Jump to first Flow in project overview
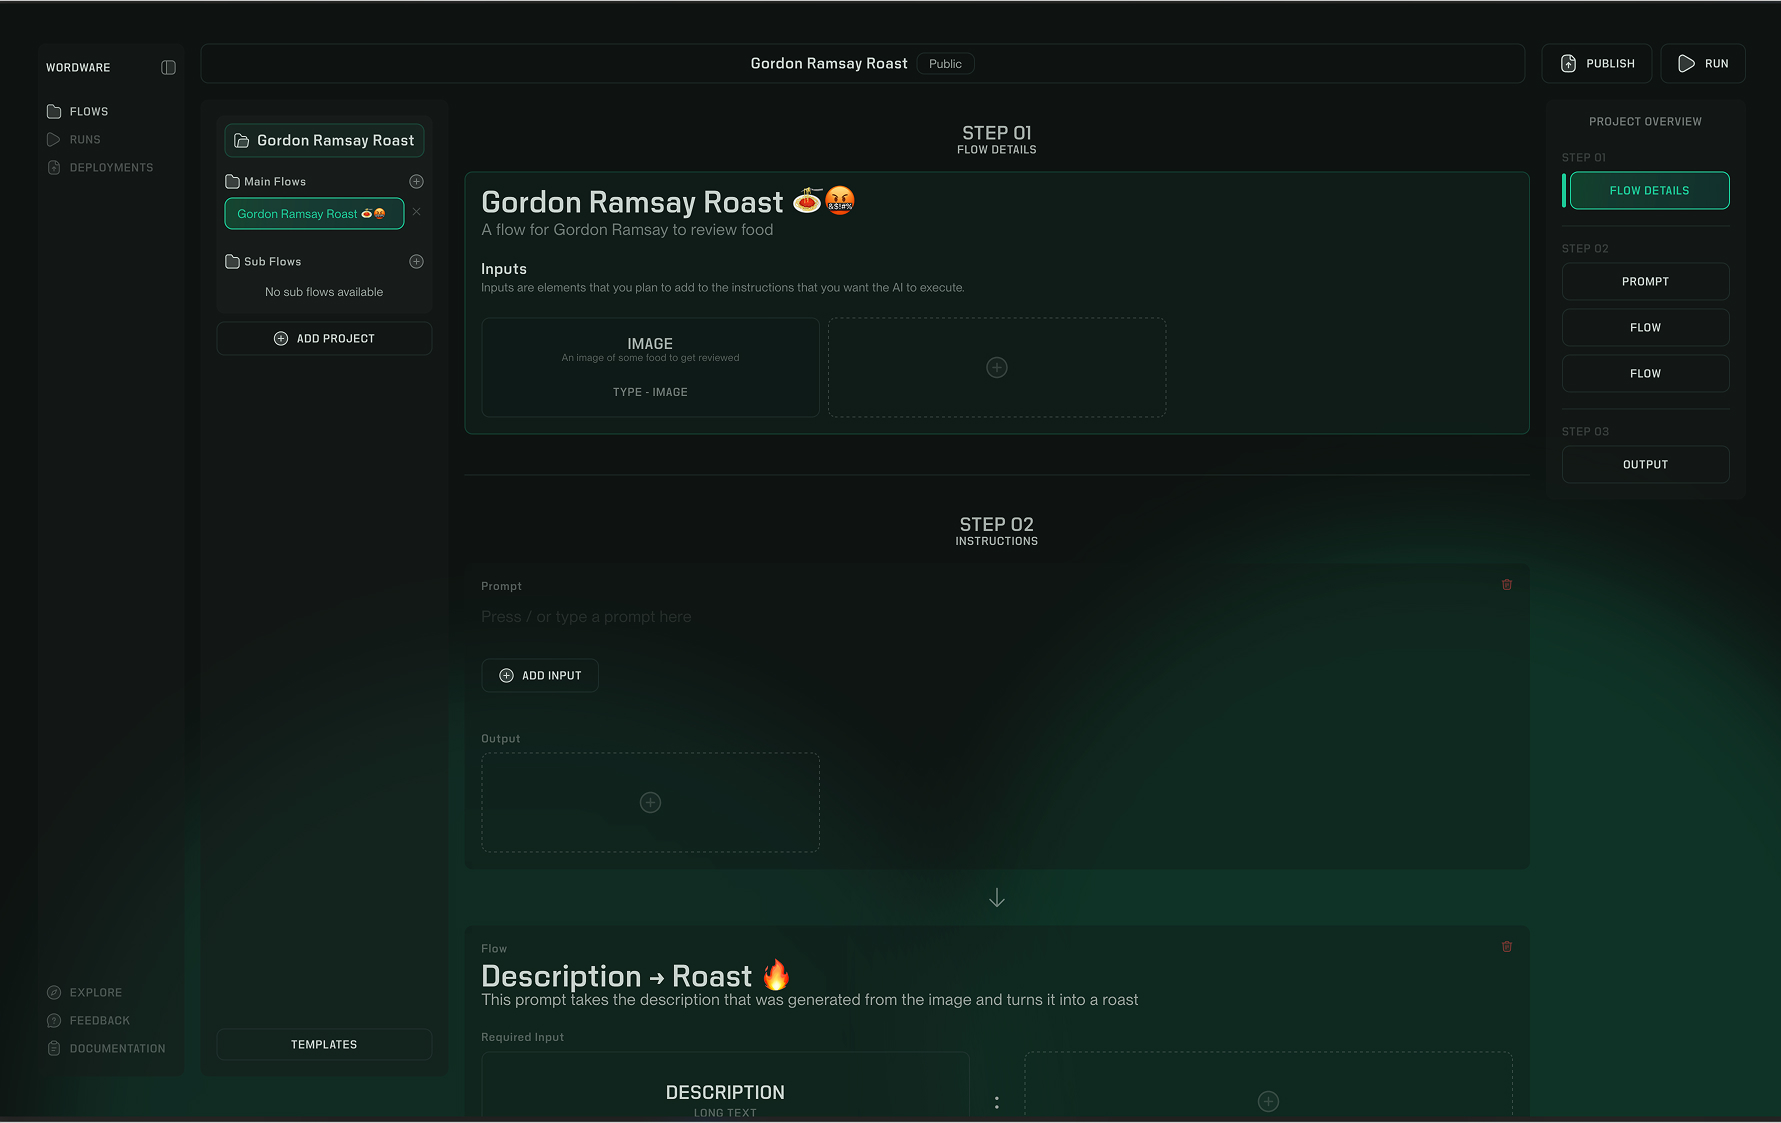Image resolution: width=1781 pixels, height=1123 pixels. (1645, 327)
